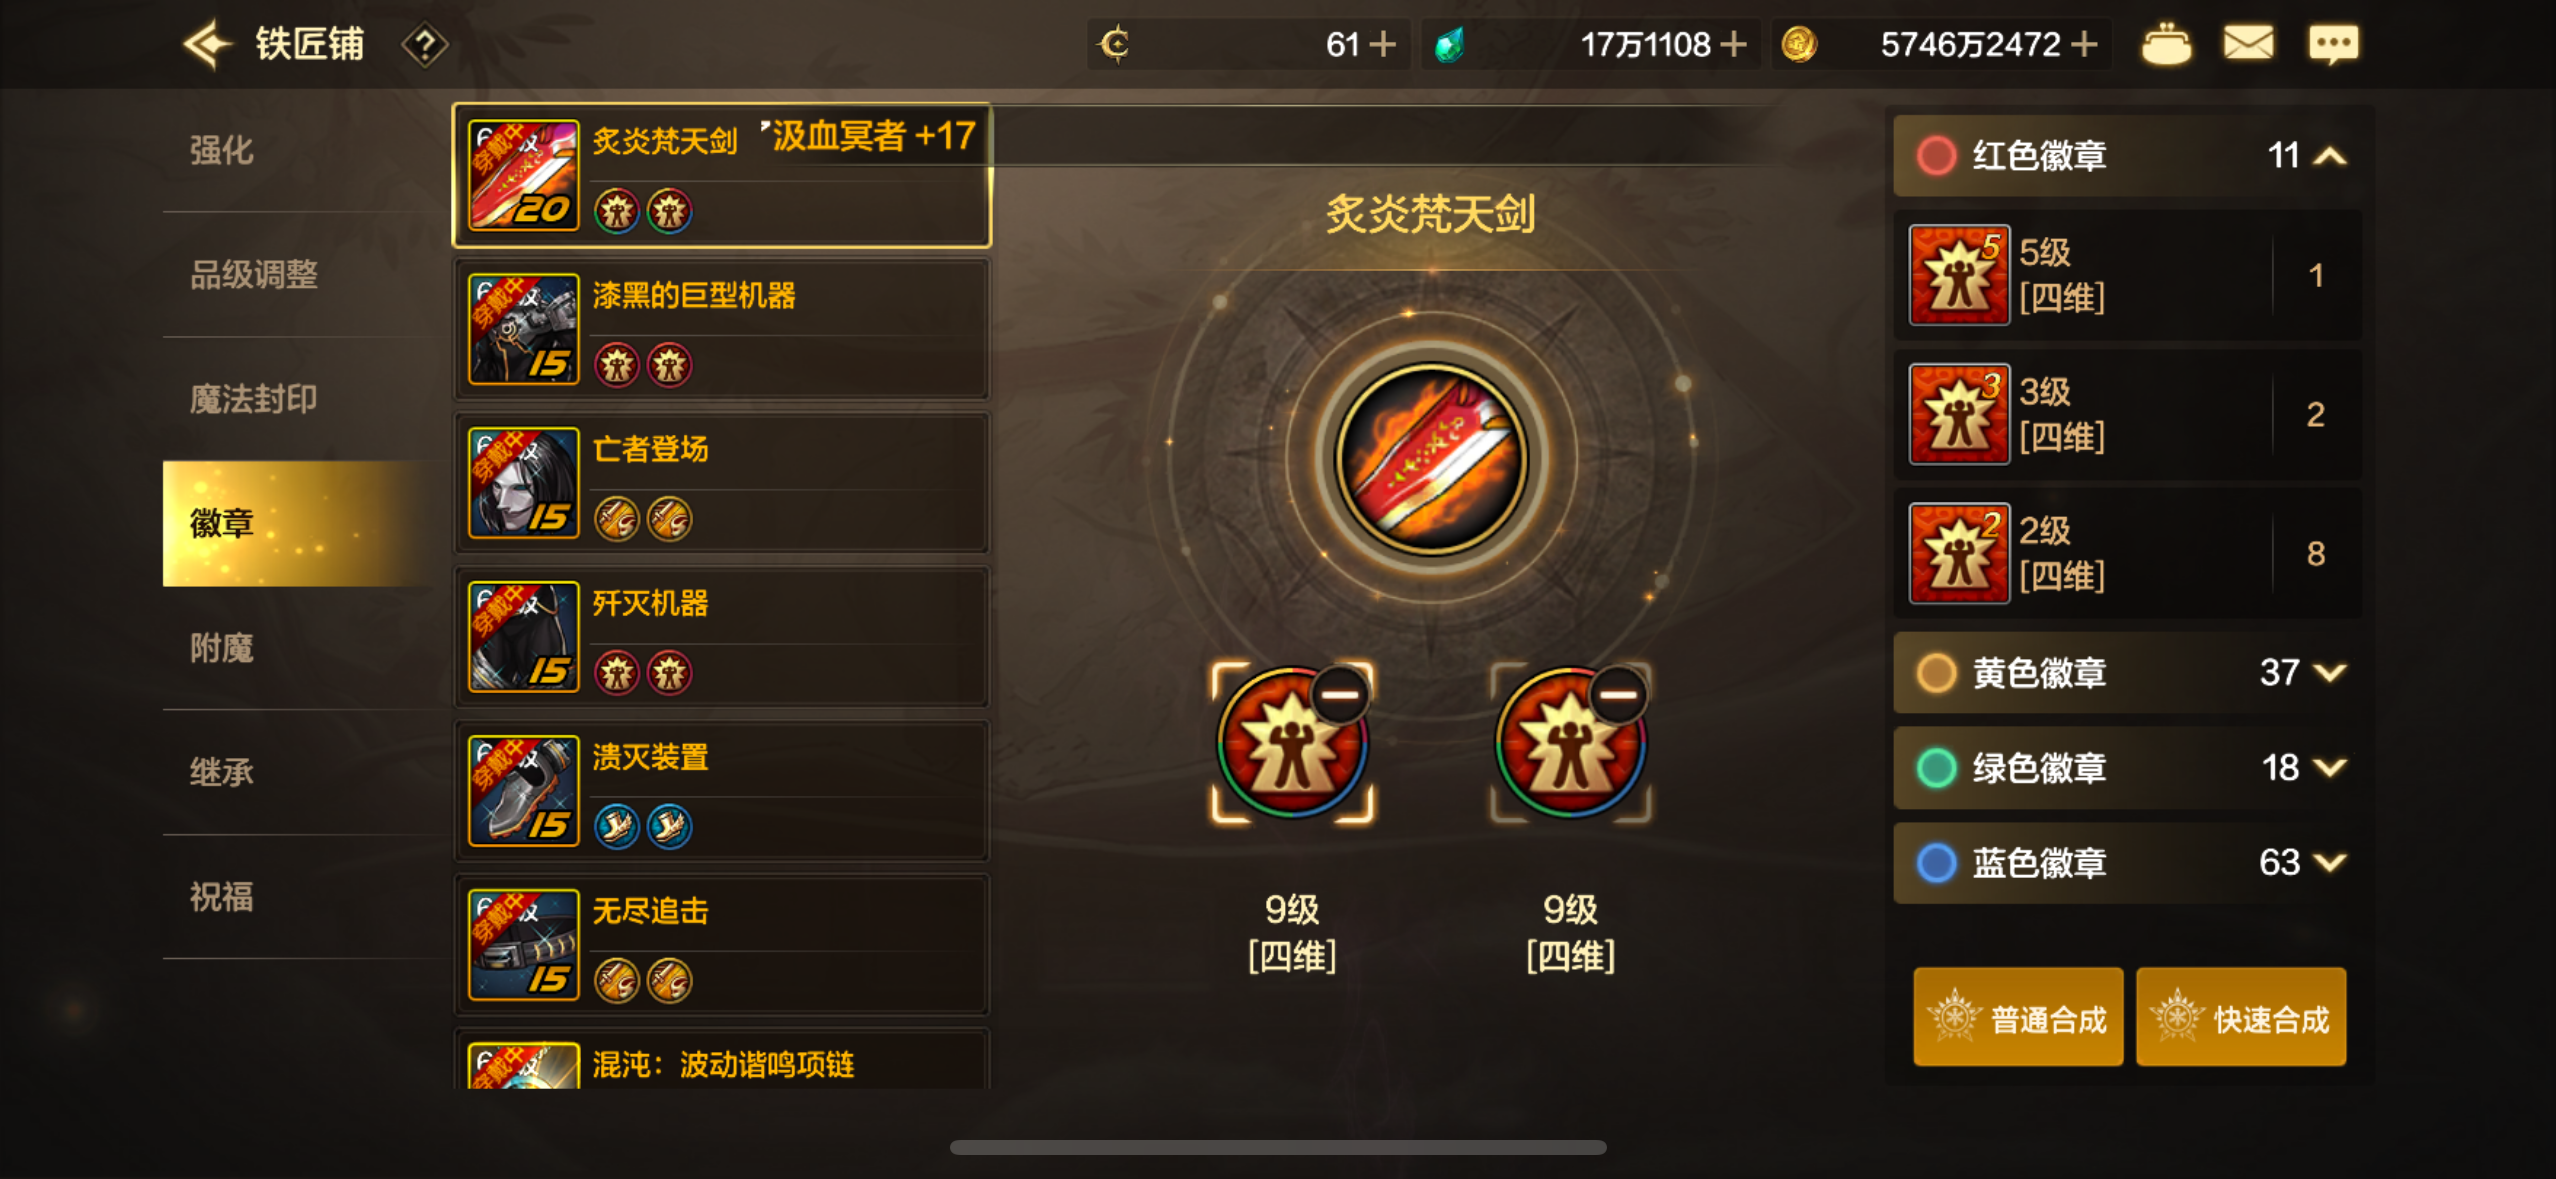Click the 快速合成 button
The height and width of the screenshot is (1179, 2556).
pos(2241,1018)
